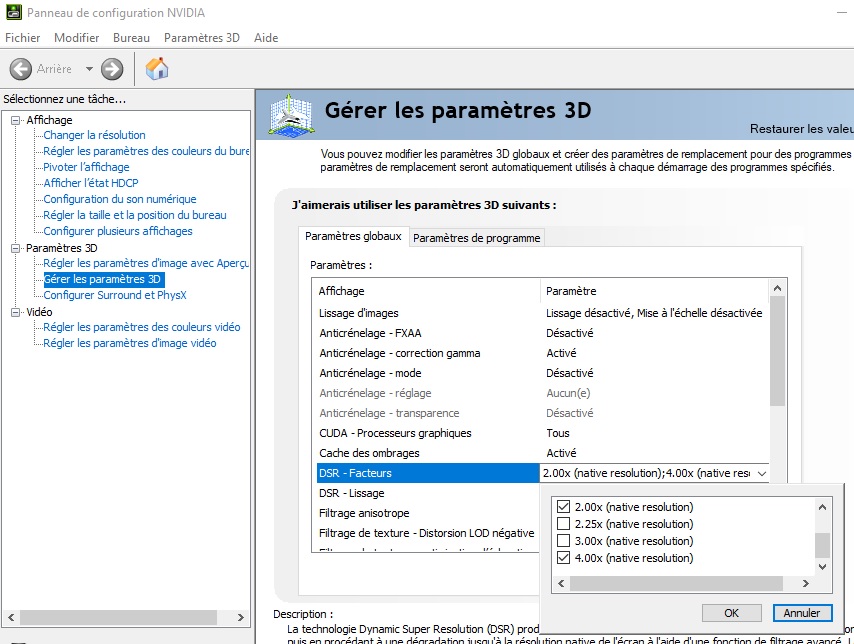Image resolution: width=854 pixels, height=644 pixels.
Task: Click scroll right arrow in DSR factor list
Action: tap(806, 584)
